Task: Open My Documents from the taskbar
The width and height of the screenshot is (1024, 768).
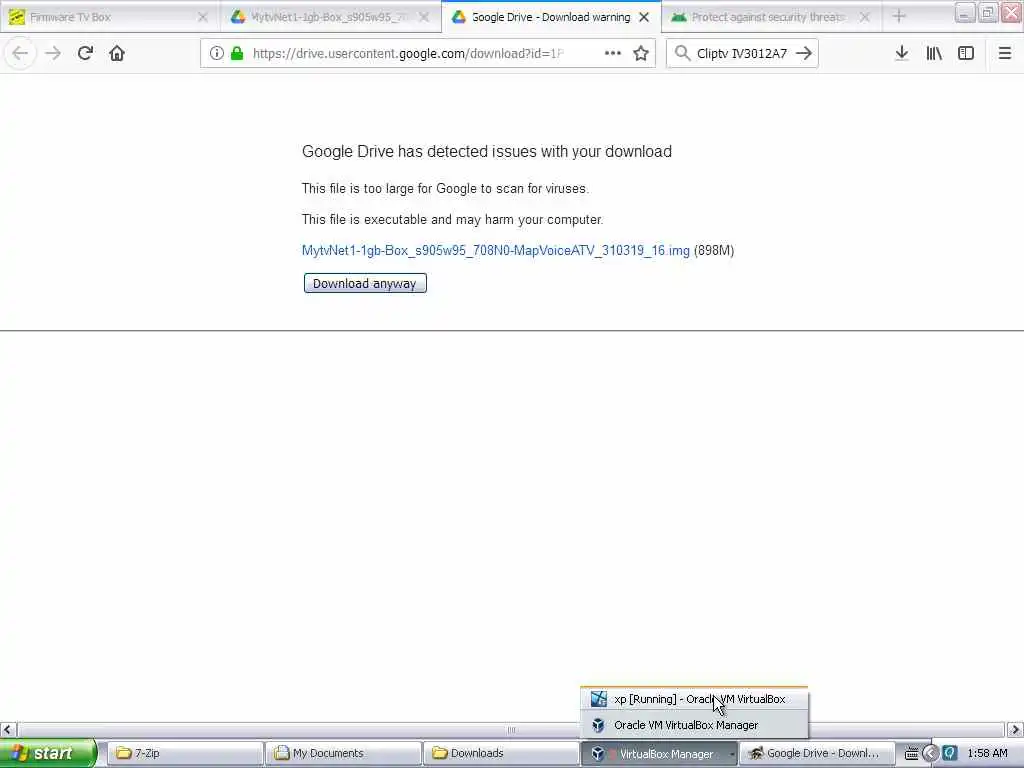Action: click(x=343, y=753)
